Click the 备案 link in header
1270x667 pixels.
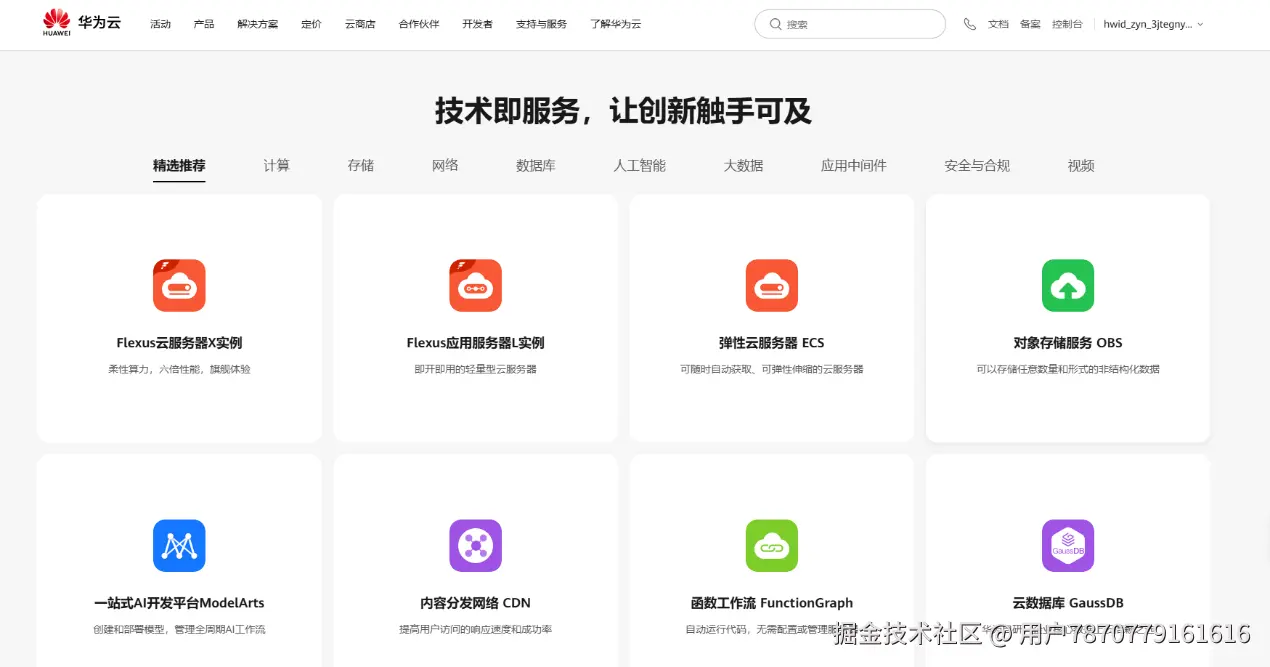point(1030,24)
